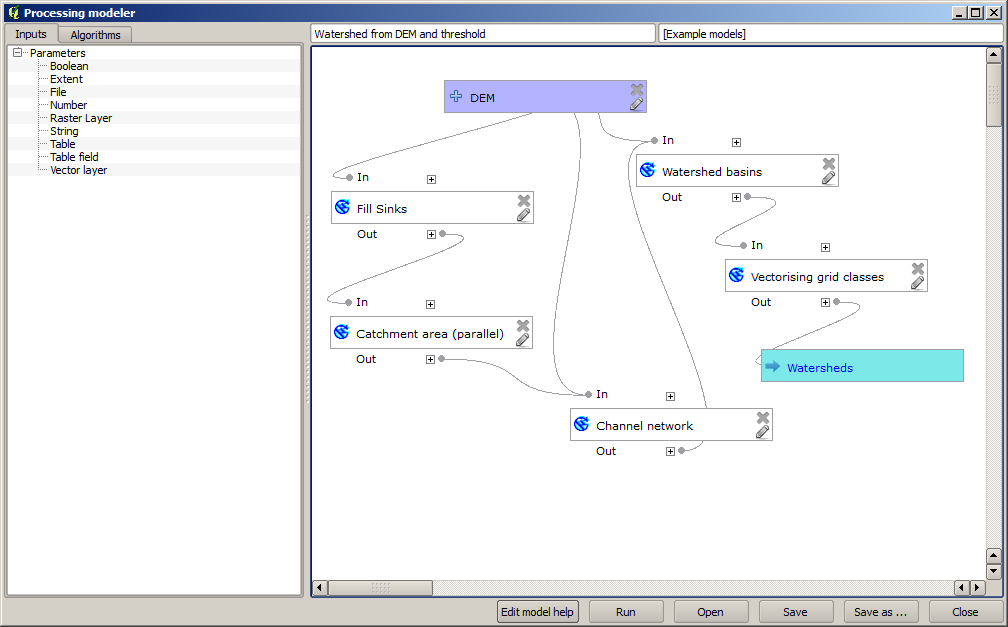This screenshot has width=1008, height=627.
Task: Remove the Catchment area (parallel) node
Action: pyautogui.click(x=522, y=326)
